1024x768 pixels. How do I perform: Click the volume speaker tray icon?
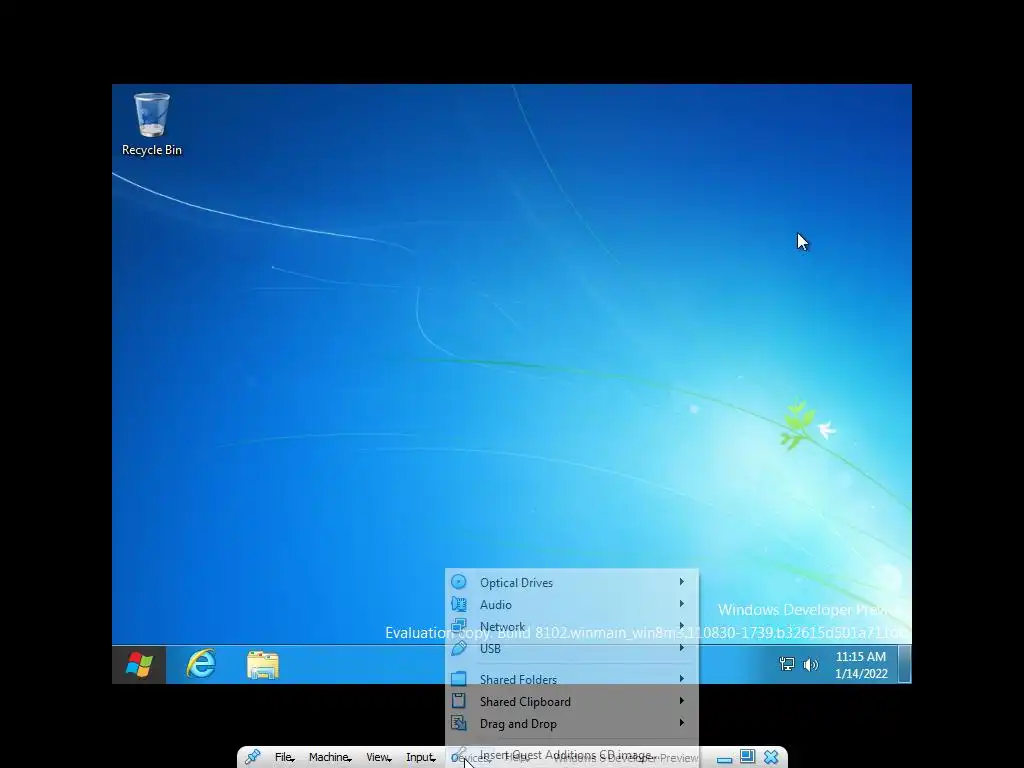[810, 665]
